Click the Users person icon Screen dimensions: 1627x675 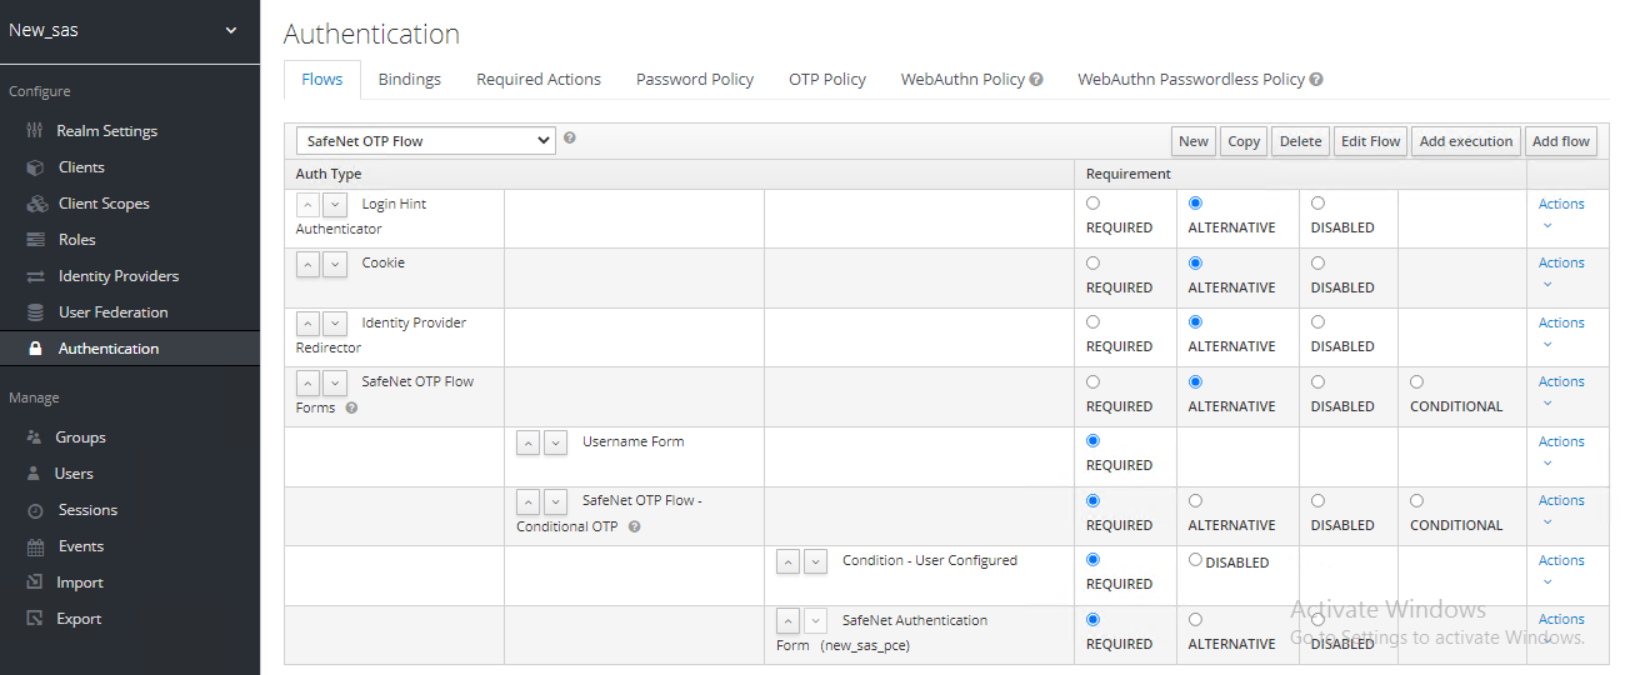pyautogui.click(x=34, y=473)
